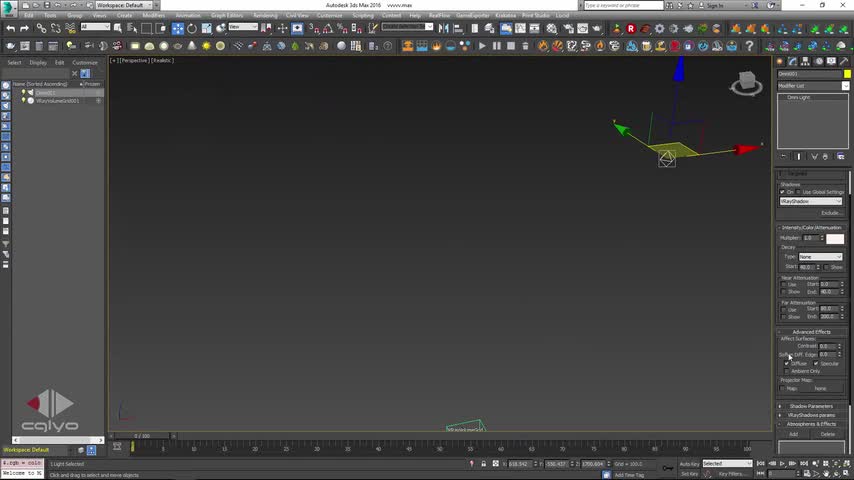Open the Decay Type dropdown
854x480 pixels.
click(820, 257)
